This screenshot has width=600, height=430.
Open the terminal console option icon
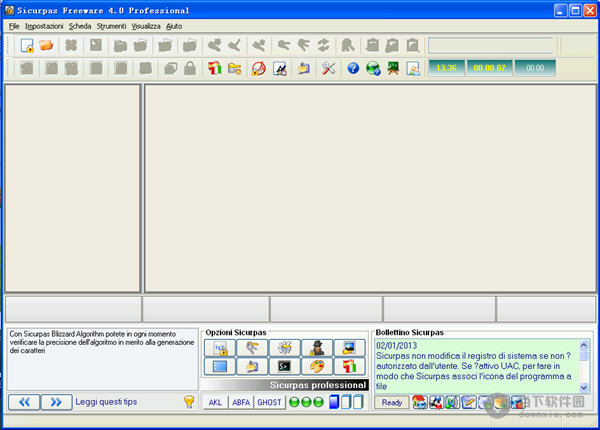coord(285,366)
